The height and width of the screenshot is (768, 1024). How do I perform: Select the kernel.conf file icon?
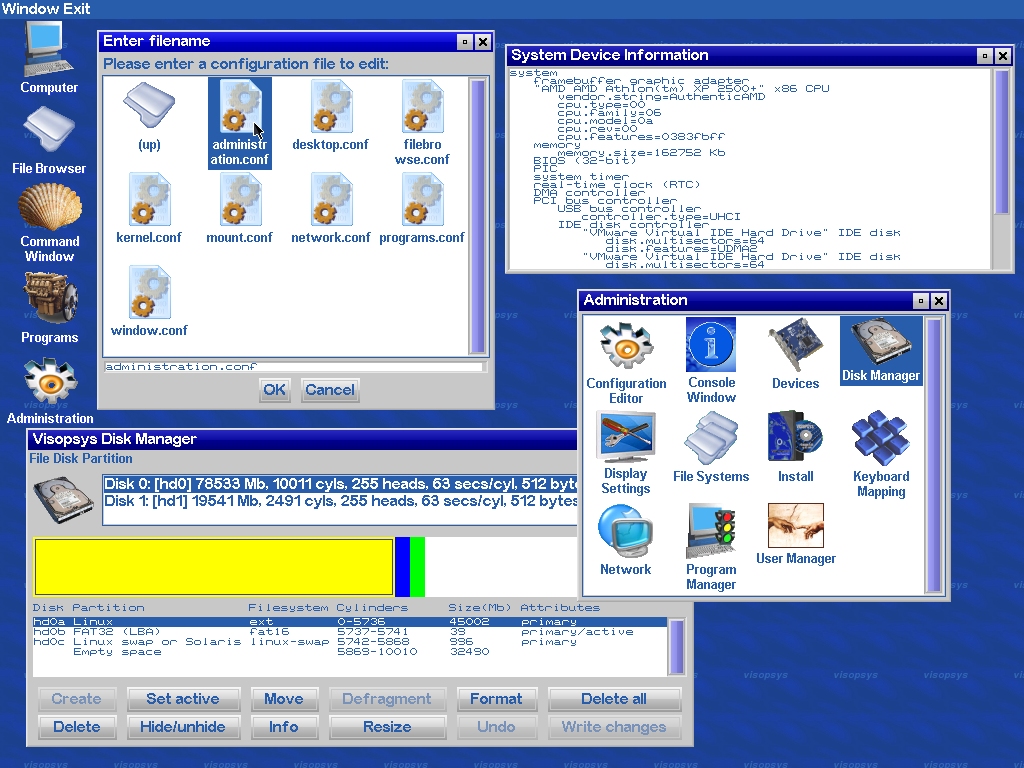pos(149,209)
